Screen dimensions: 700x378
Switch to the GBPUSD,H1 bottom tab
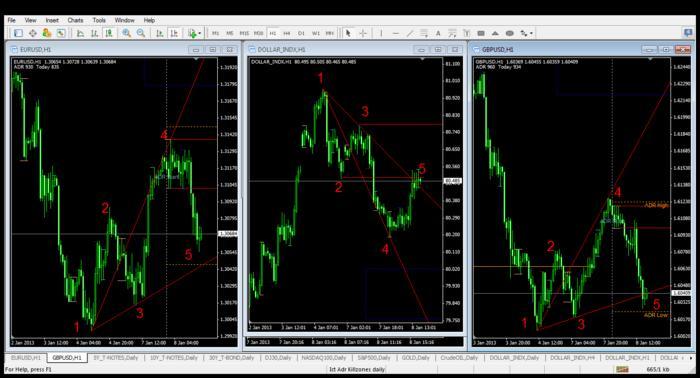click(67, 358)
